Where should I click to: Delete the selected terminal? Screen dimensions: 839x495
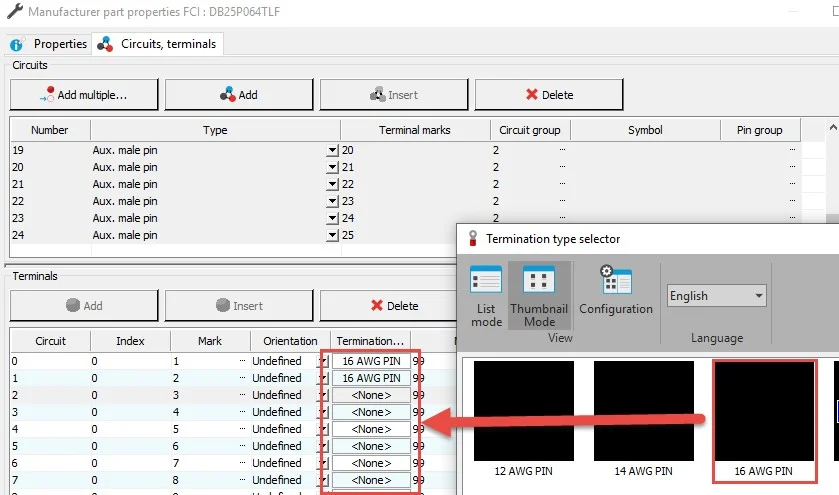394,306
